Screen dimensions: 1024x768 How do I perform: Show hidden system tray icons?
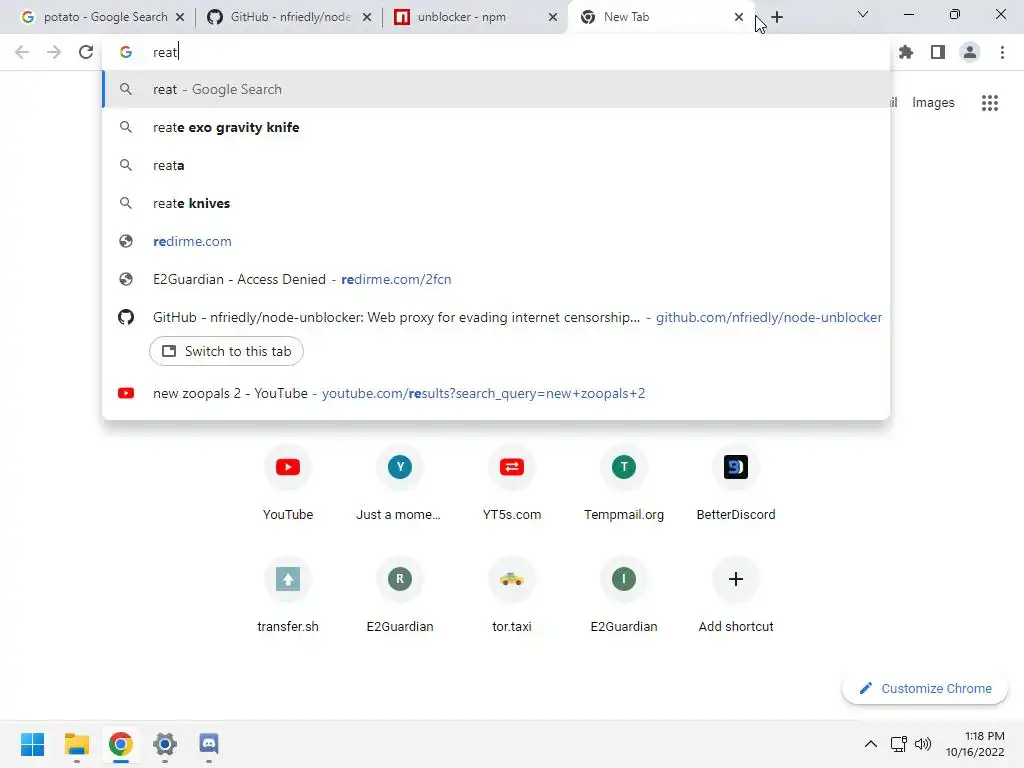pos(871,744)
